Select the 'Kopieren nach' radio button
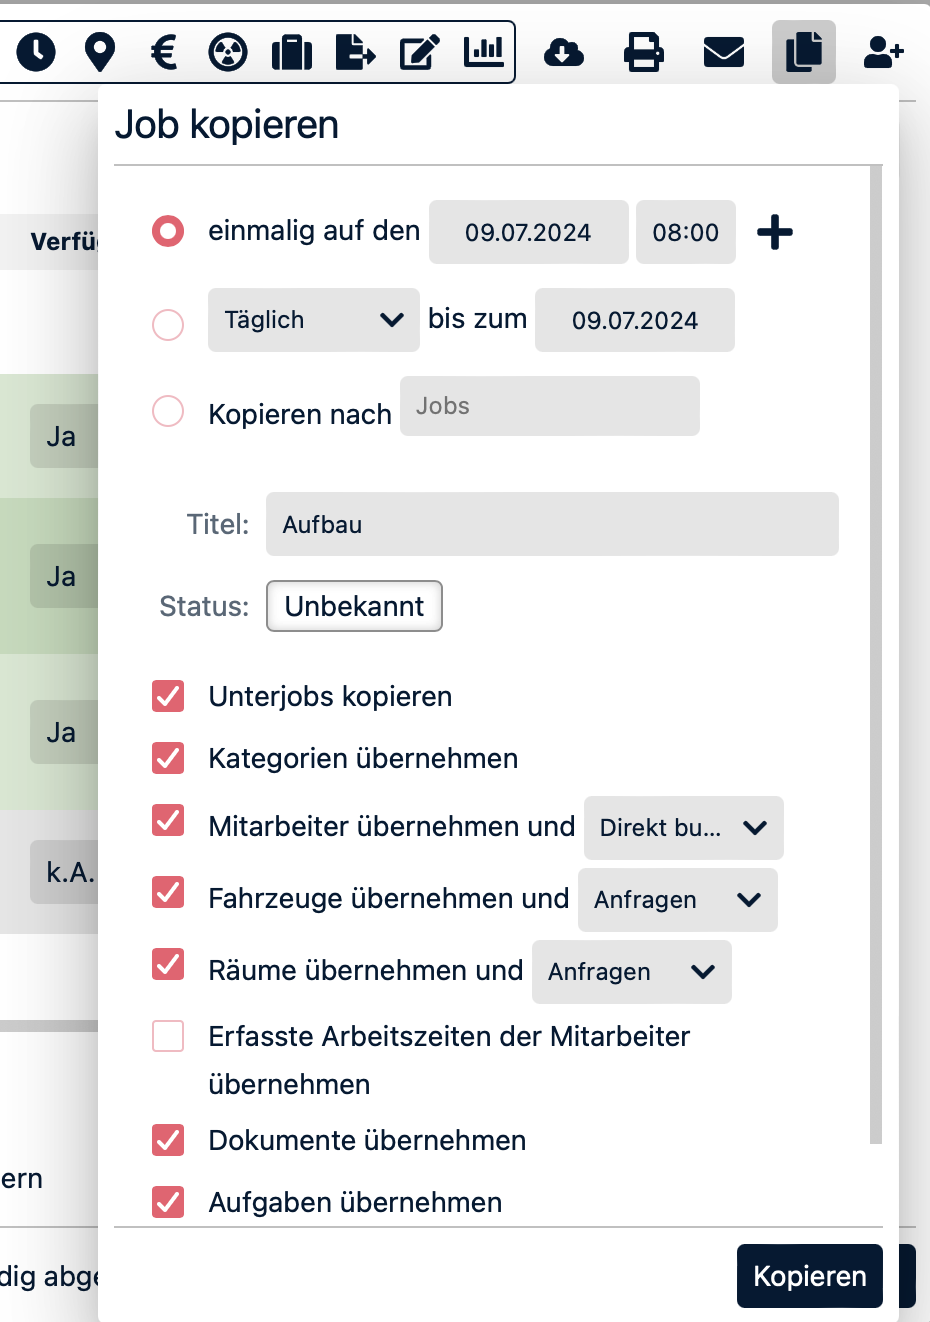The image size is (930, 1322). [168, 411]
